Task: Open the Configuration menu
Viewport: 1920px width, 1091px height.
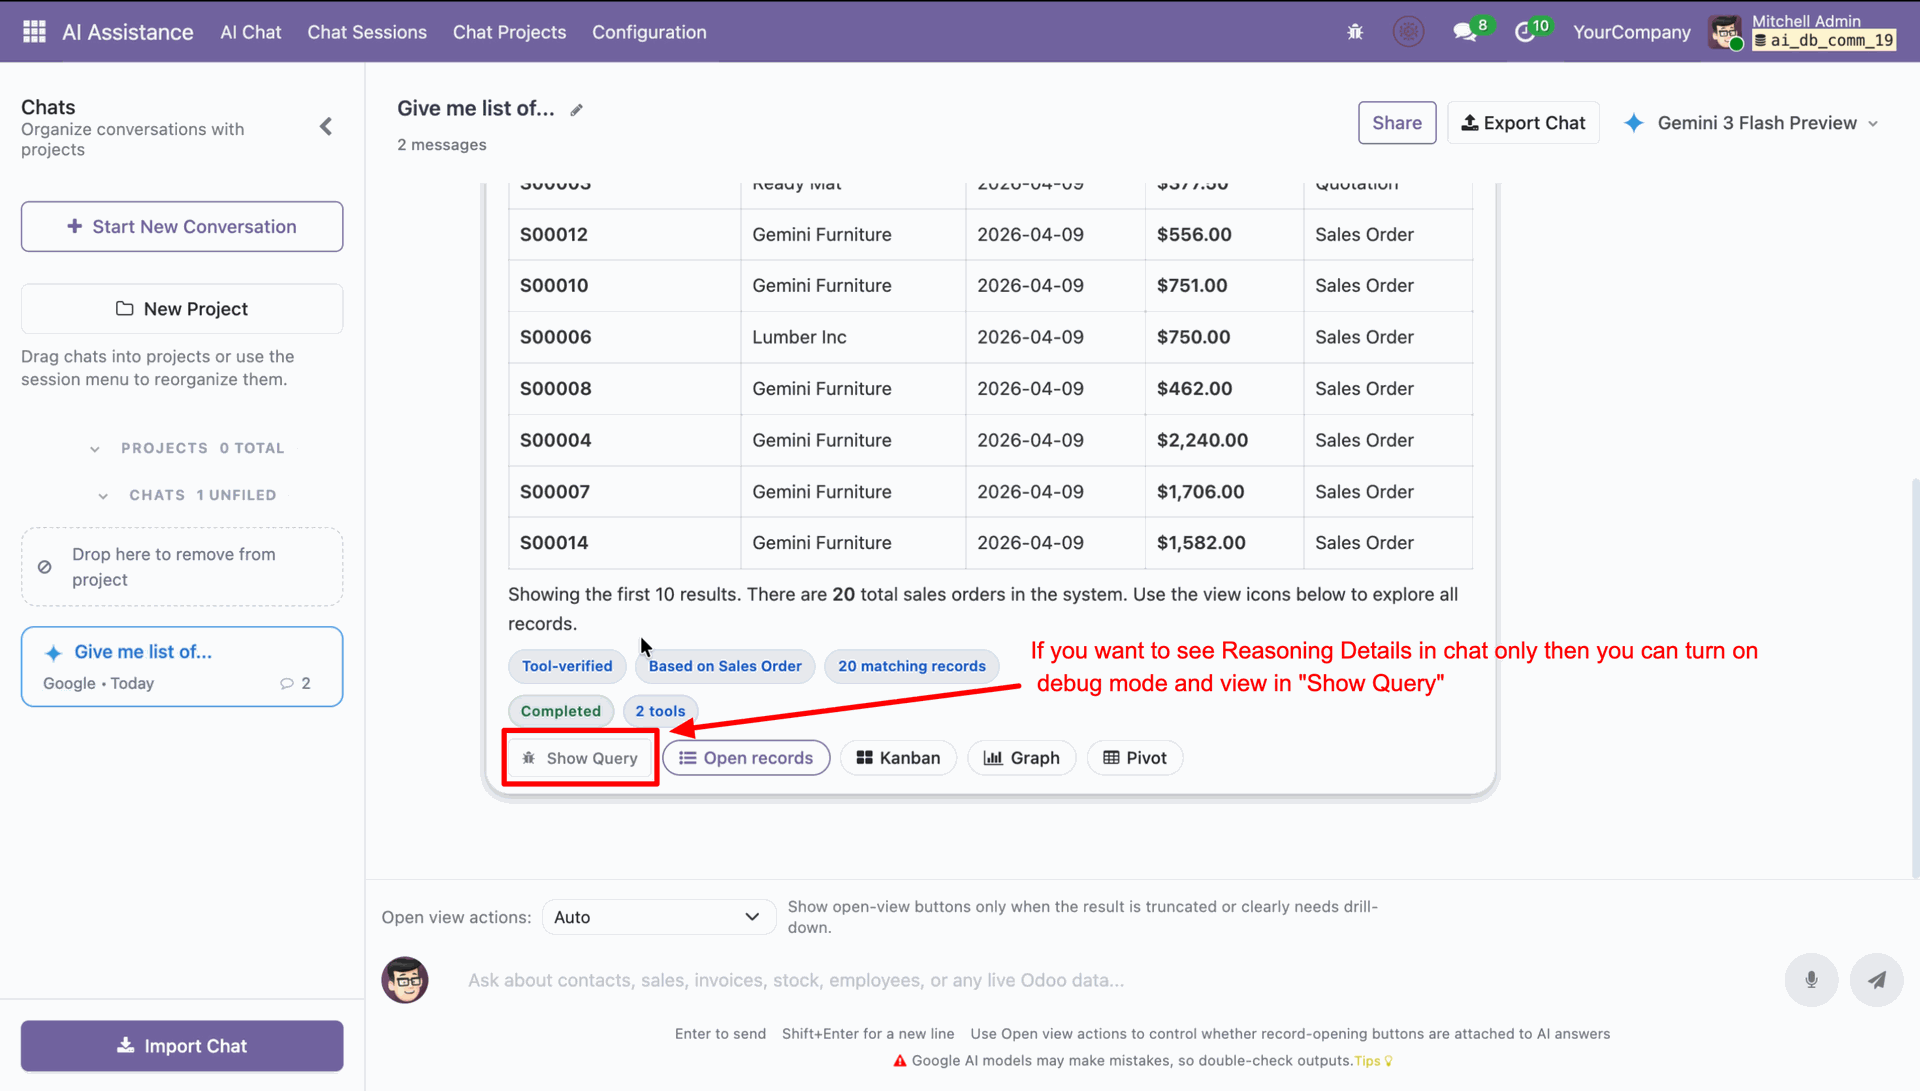Action: coord(649,32)
